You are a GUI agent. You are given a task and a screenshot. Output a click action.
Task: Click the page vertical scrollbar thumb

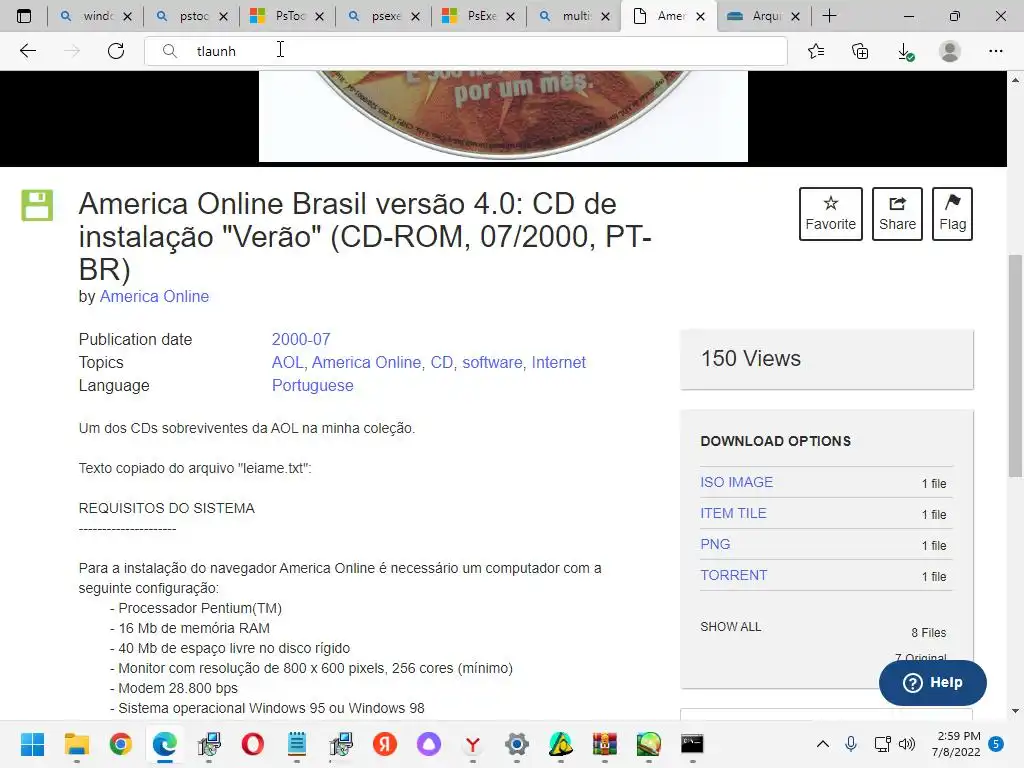(x=1015, y=366)
